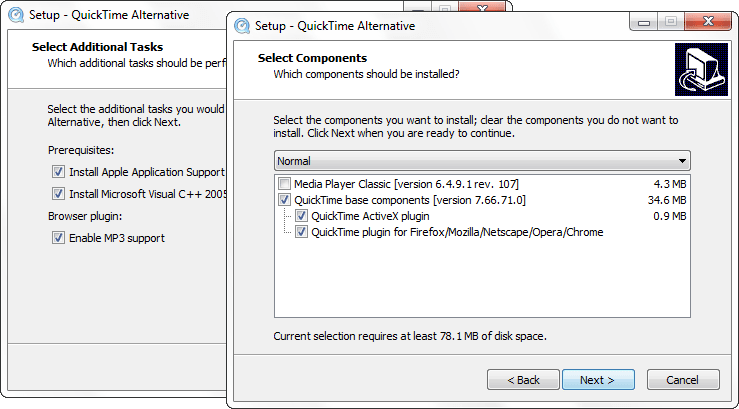The height and width of the screenshot is (409, 739).
Task: Open the Normal installation type dropdown
Action: click(482, 161)
